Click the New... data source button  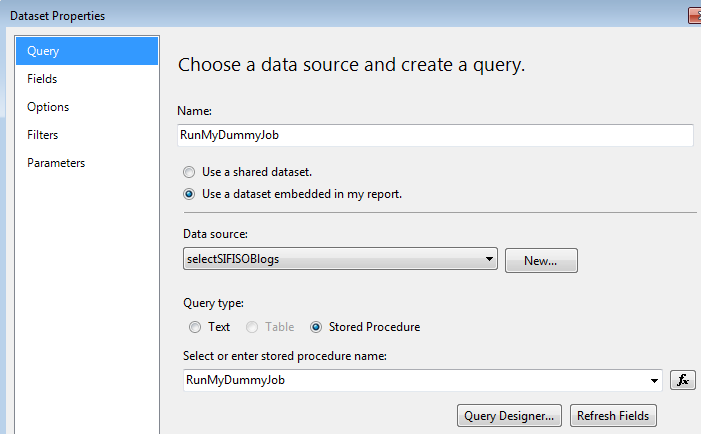(541, 261)
